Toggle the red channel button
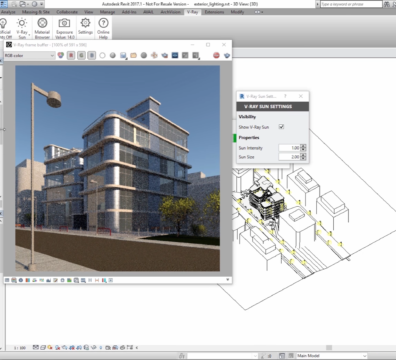This screenshot has height=360, width=396. coord(71,55)
